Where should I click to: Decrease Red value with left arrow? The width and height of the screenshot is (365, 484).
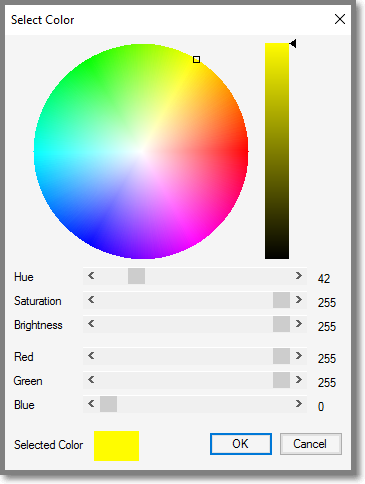pos(91,356)
